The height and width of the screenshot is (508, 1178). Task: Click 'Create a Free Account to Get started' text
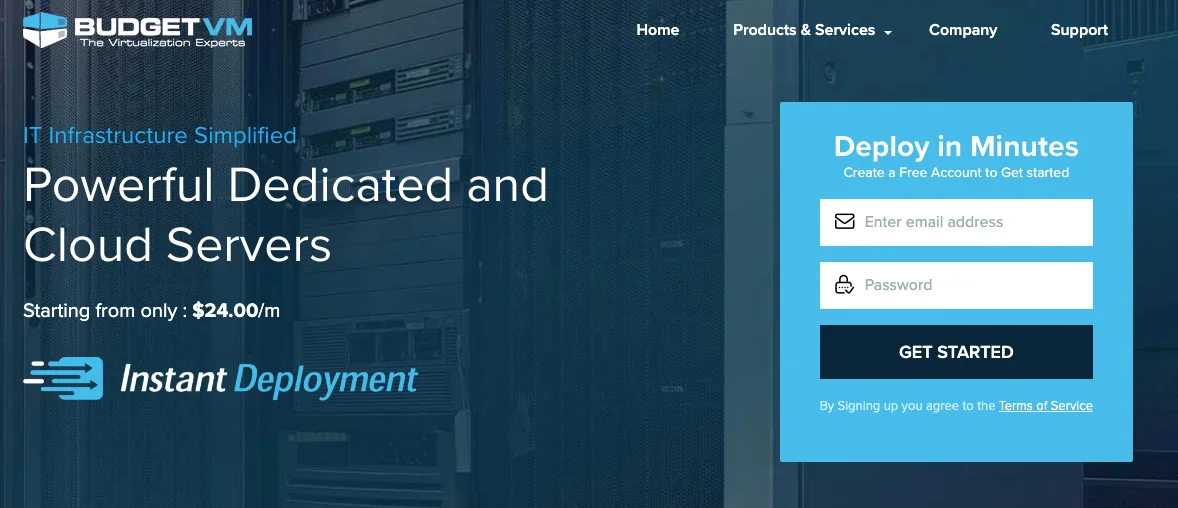956,172
